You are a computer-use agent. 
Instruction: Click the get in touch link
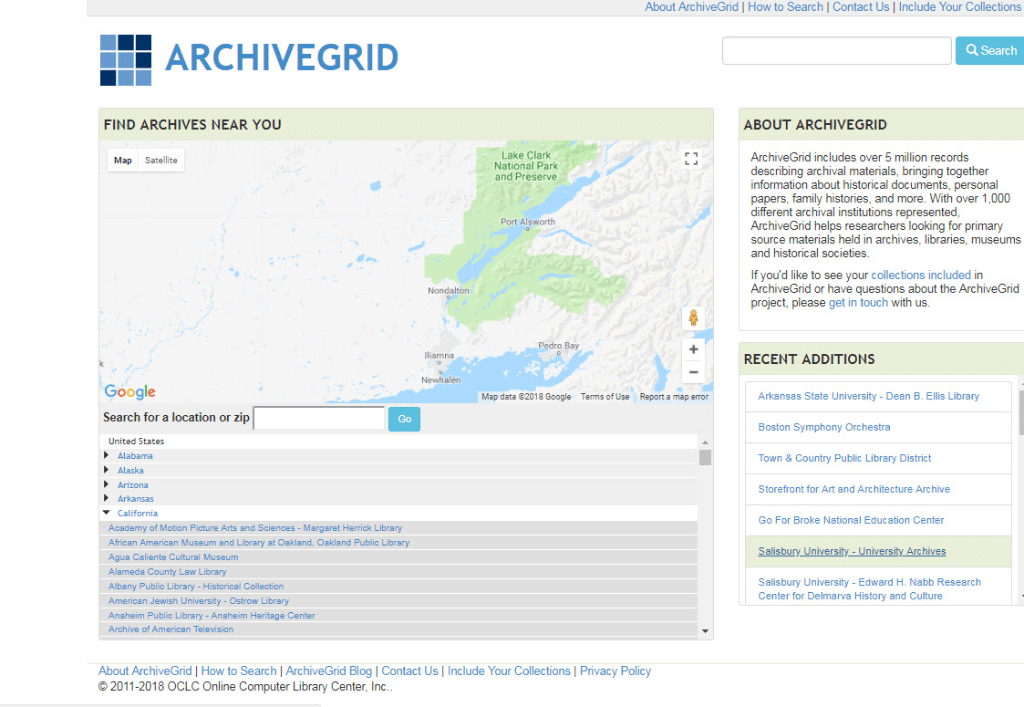point(858,302)
